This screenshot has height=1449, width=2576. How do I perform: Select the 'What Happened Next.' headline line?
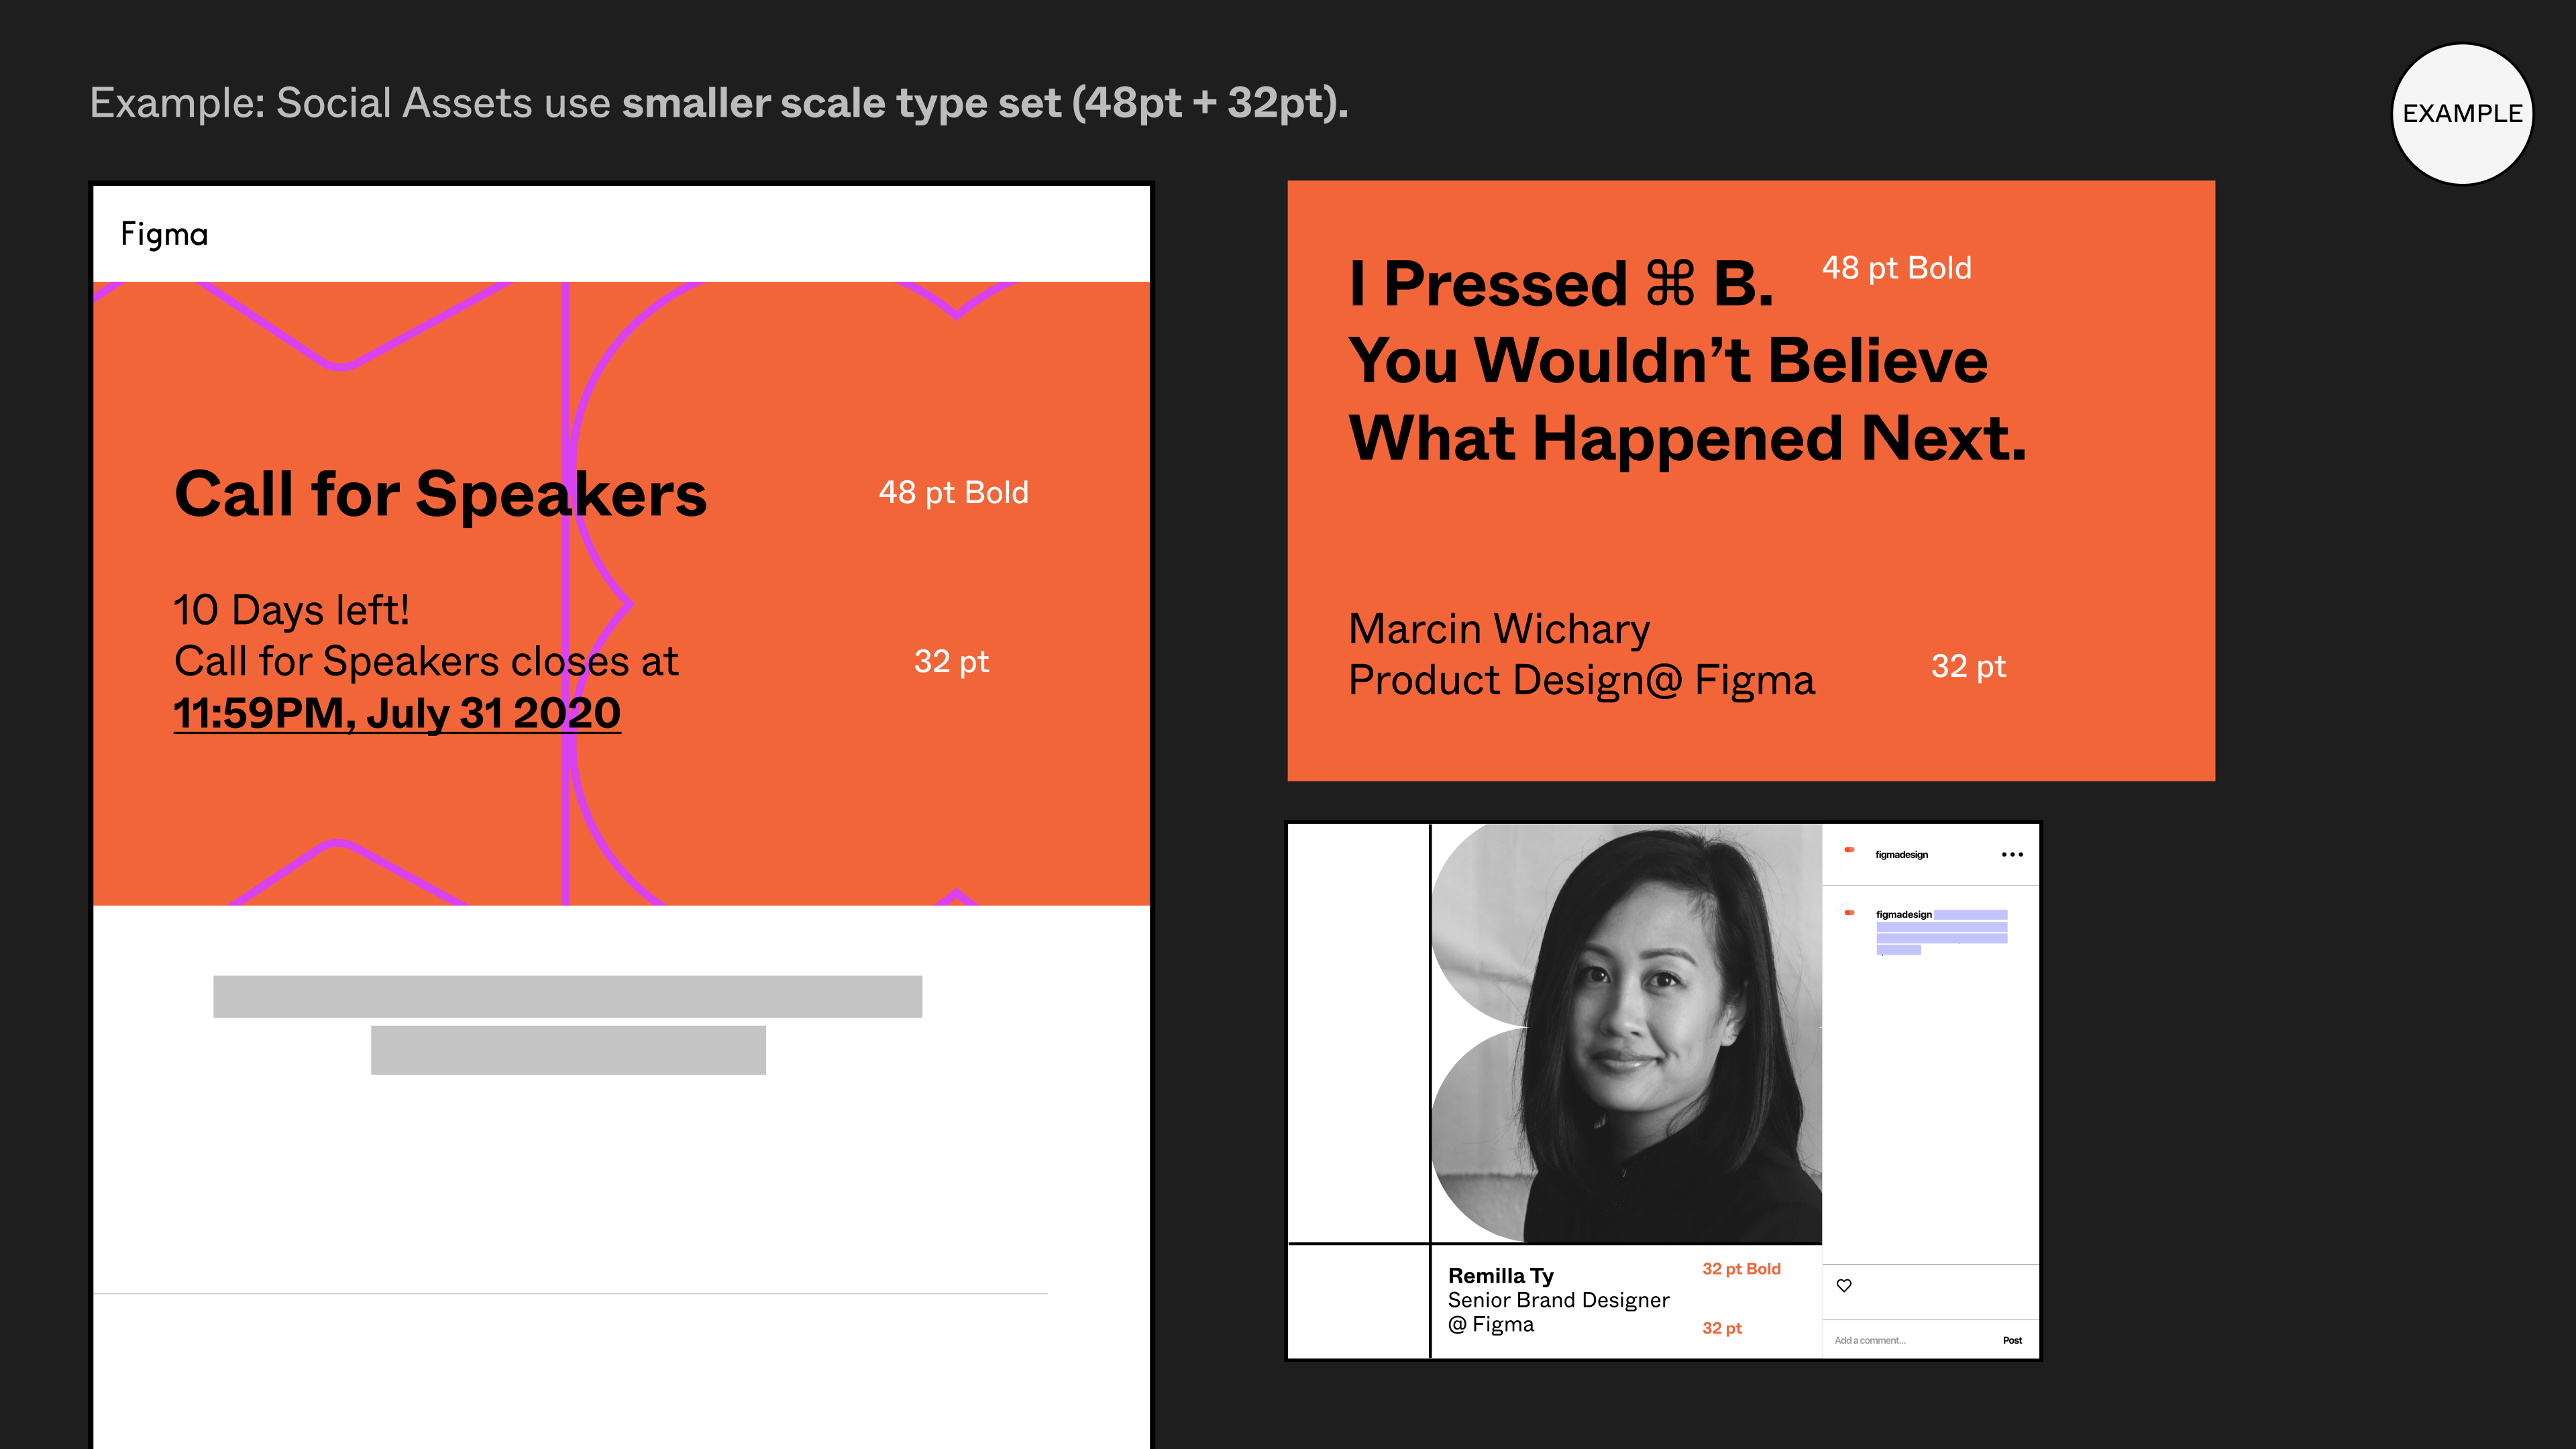click(x=1687, y=438)
